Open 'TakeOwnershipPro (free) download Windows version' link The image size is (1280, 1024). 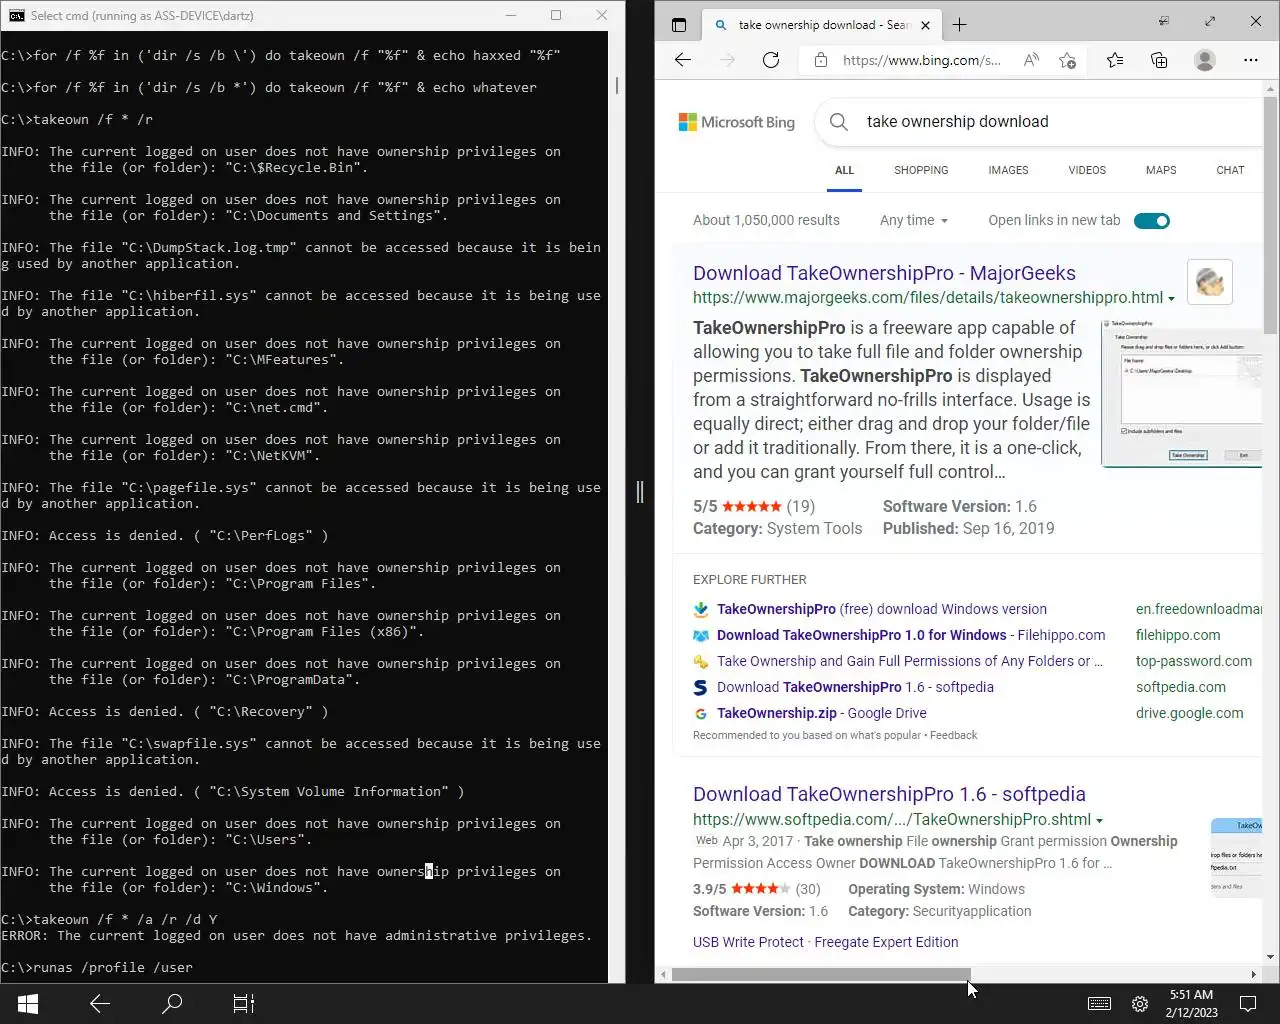[882, 609]
